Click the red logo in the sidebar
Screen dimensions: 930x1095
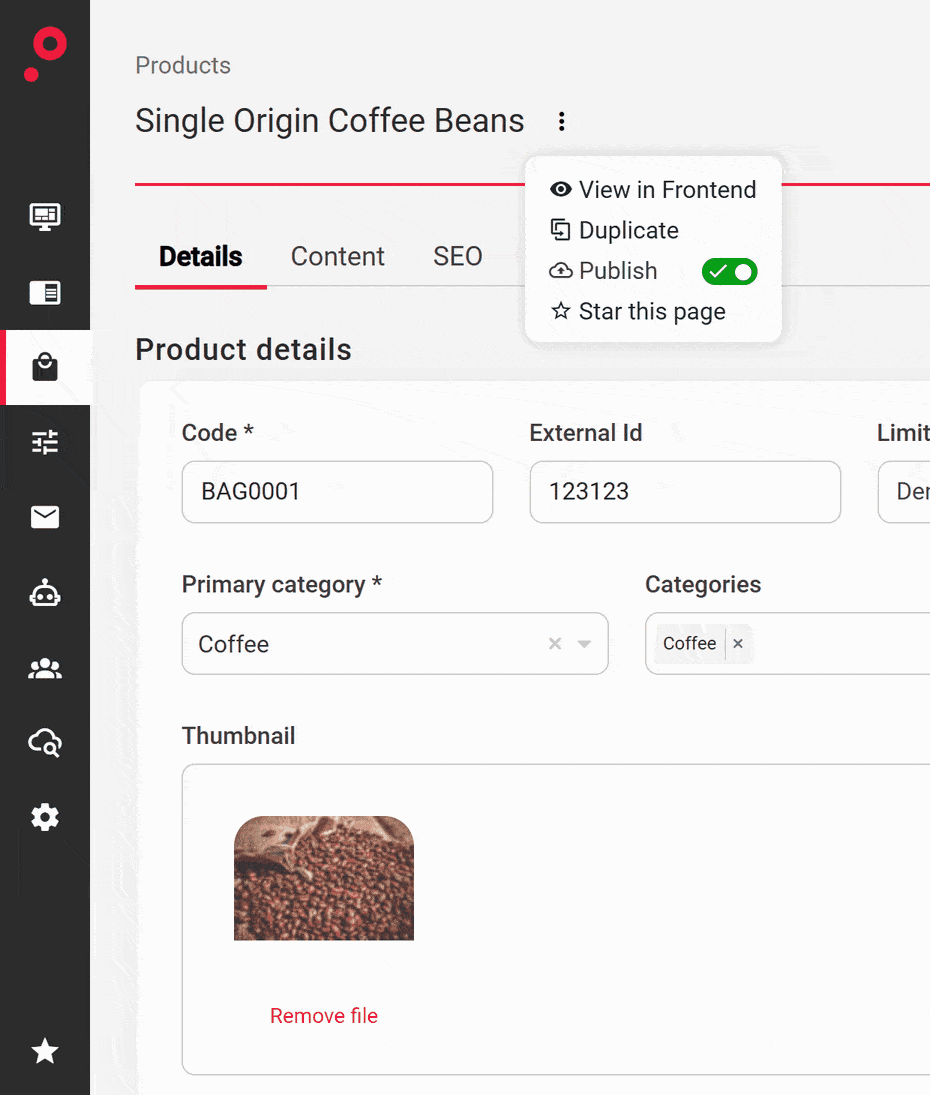[x=45, y=54]
